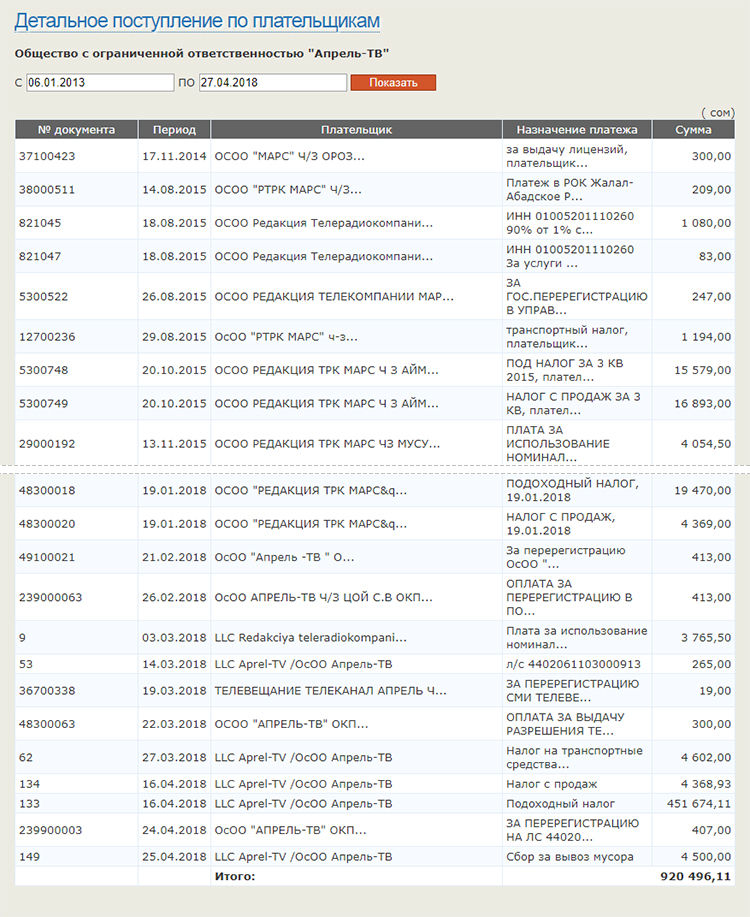
Task: Click payment purpose 'л/с 4402061103000913'
Action: click(572, 663)
